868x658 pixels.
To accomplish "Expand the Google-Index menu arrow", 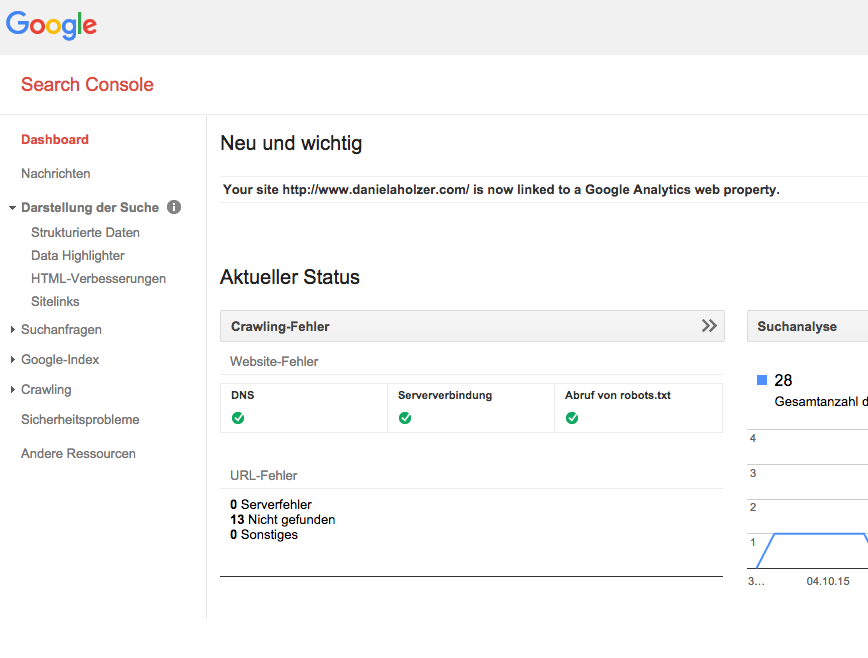I will tap(12, 360).
